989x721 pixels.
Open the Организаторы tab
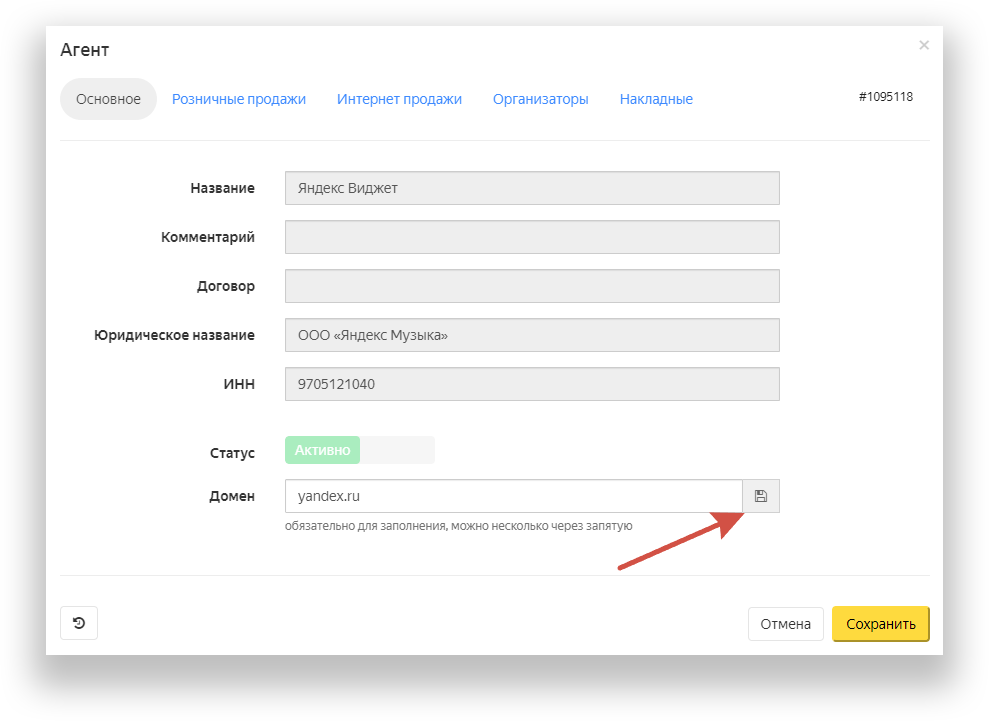[x=541, y=99]
